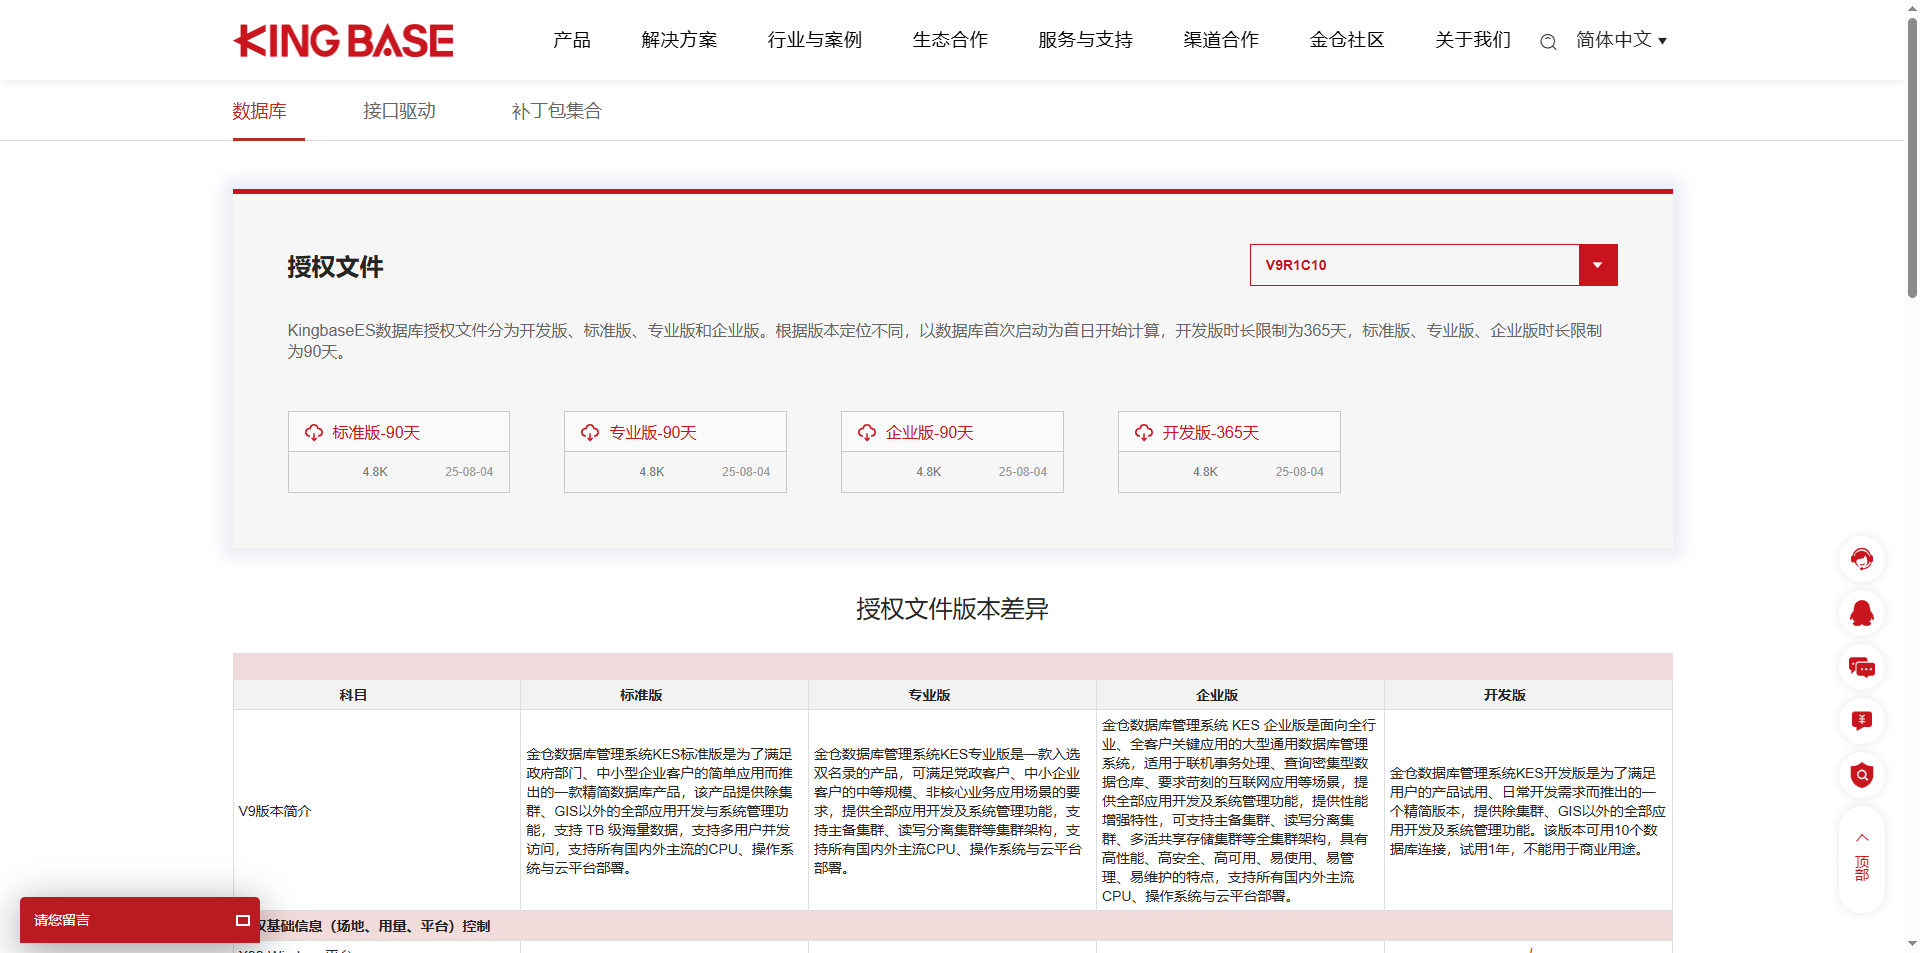The width and height of the screenshot is (1920, 953).
Task: Open the 简体中文 language selector
Action: click(1621, 40)
